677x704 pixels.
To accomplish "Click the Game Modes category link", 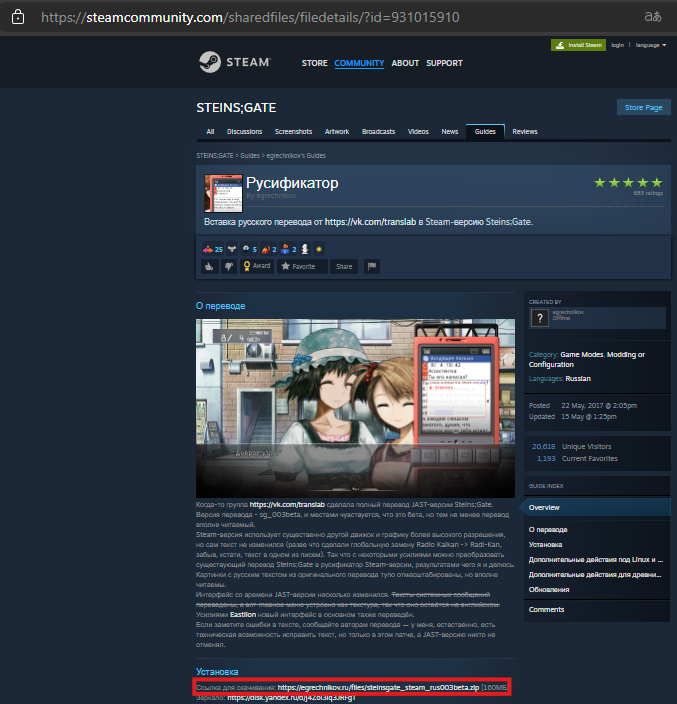I will point(581,355).
